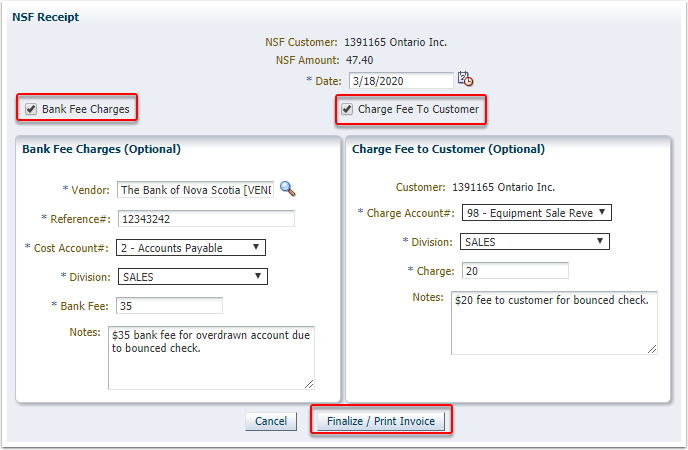Edit the bank fee Notes text area
688x450 pixels.
(211, 358)
